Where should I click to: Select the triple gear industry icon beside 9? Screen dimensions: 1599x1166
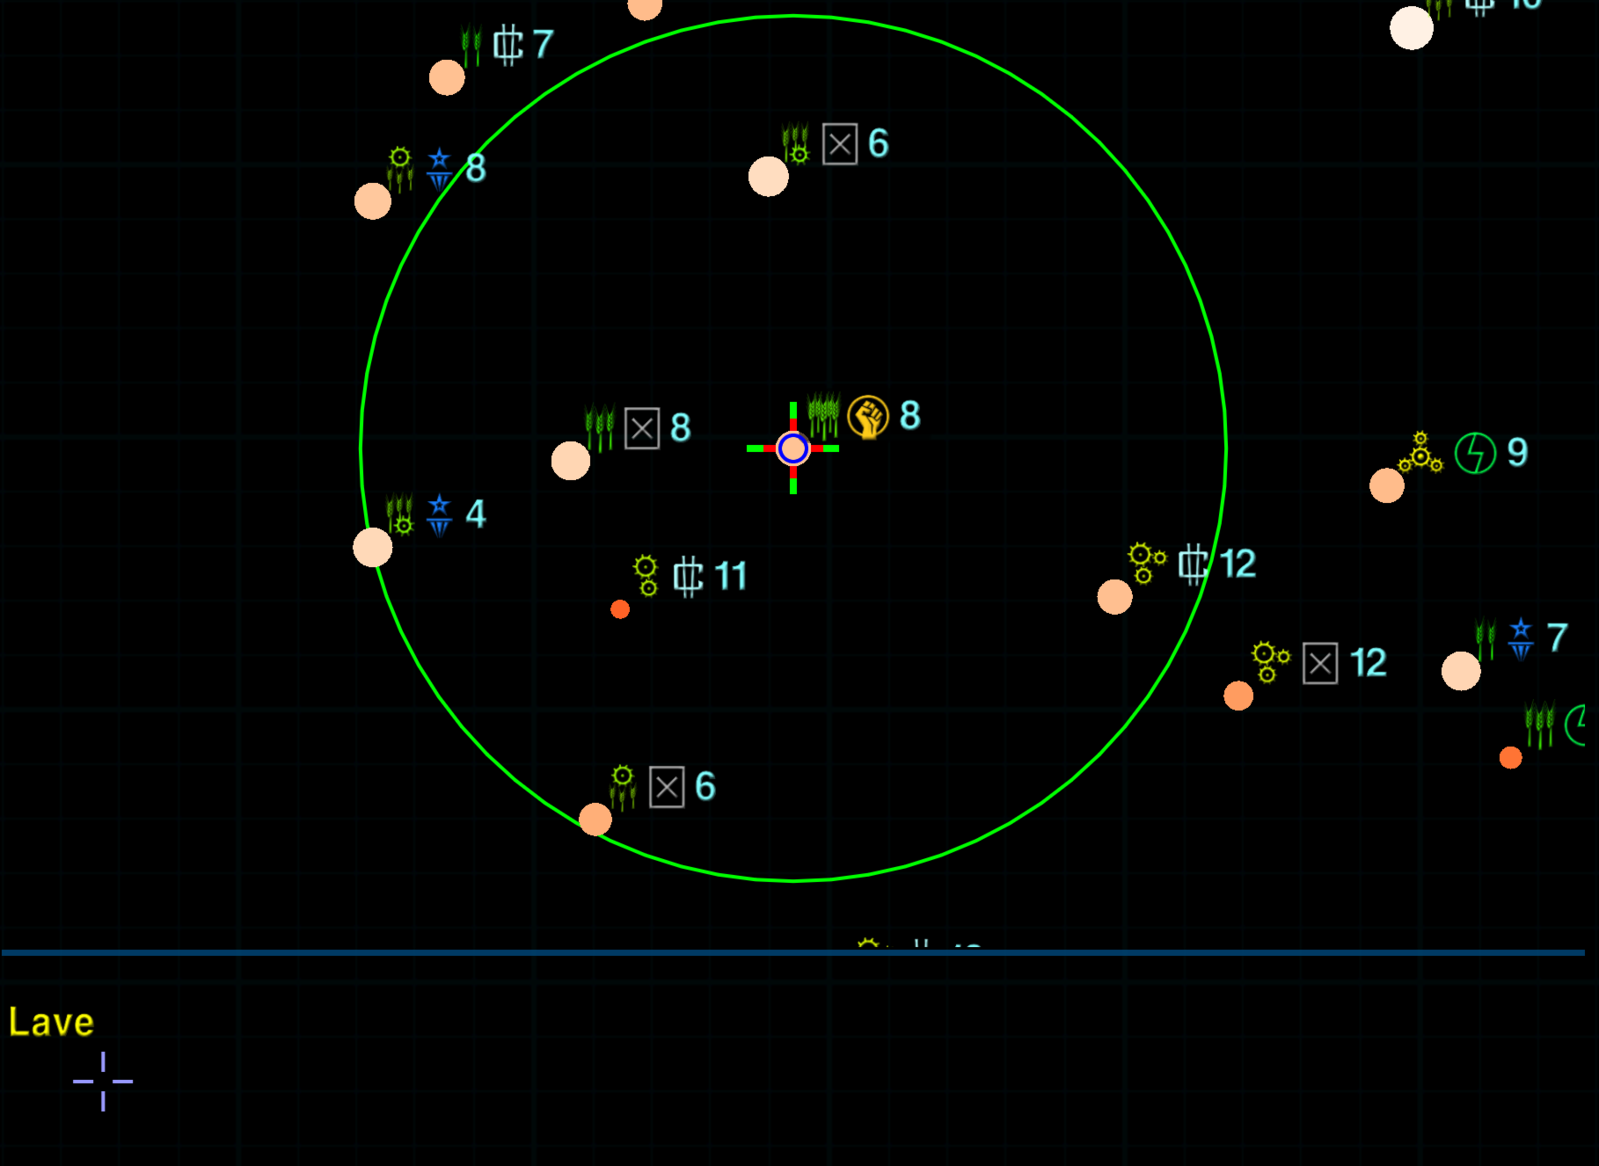(x=1420, y=453)
